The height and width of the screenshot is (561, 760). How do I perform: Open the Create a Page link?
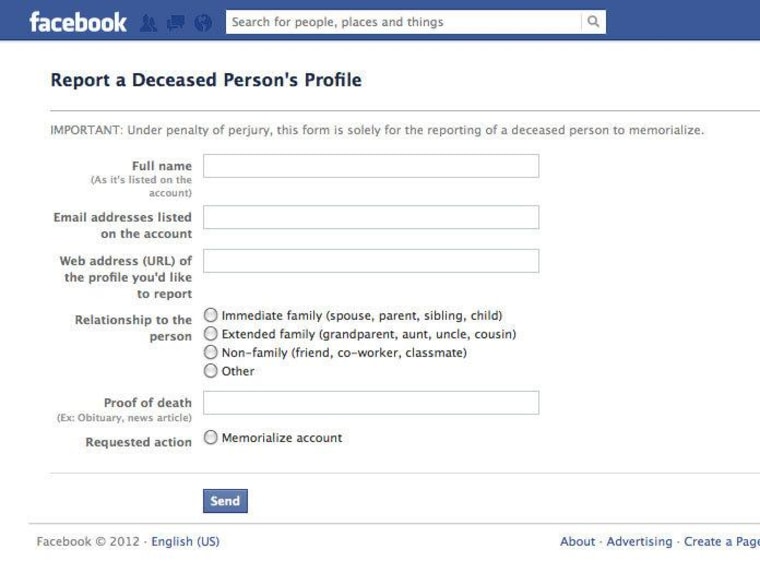[x=722, y=541]
